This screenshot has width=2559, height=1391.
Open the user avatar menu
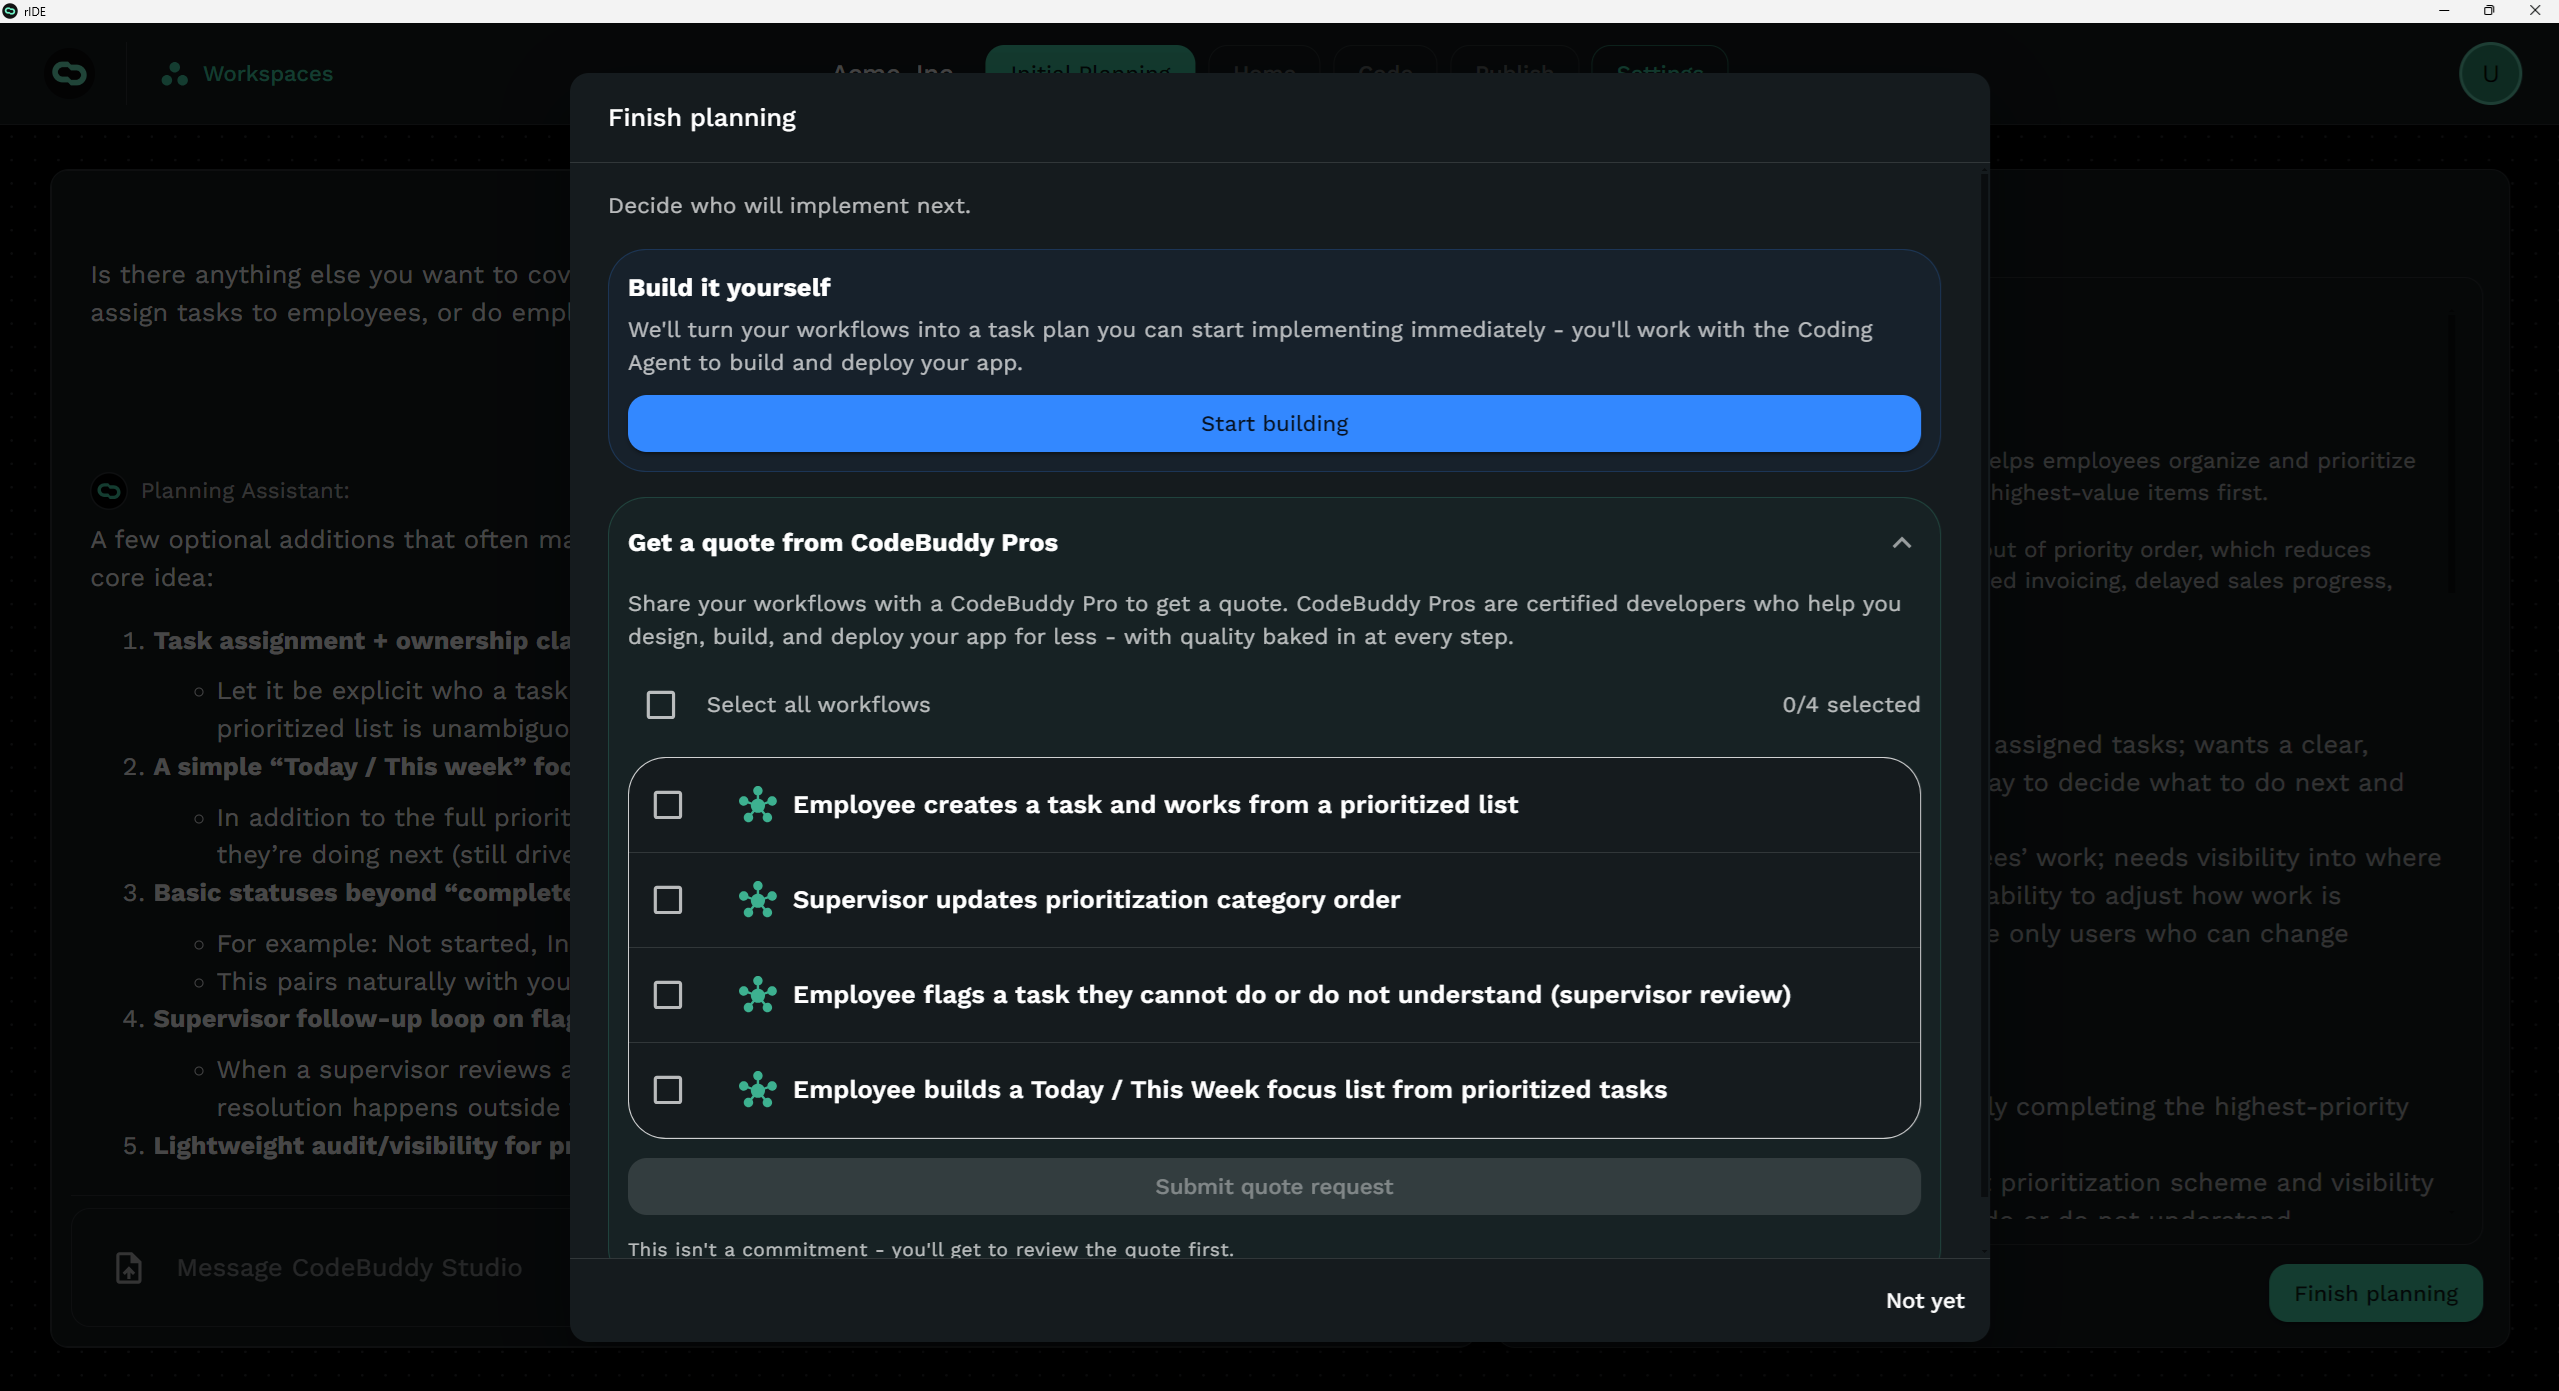tap(2489, 74)
